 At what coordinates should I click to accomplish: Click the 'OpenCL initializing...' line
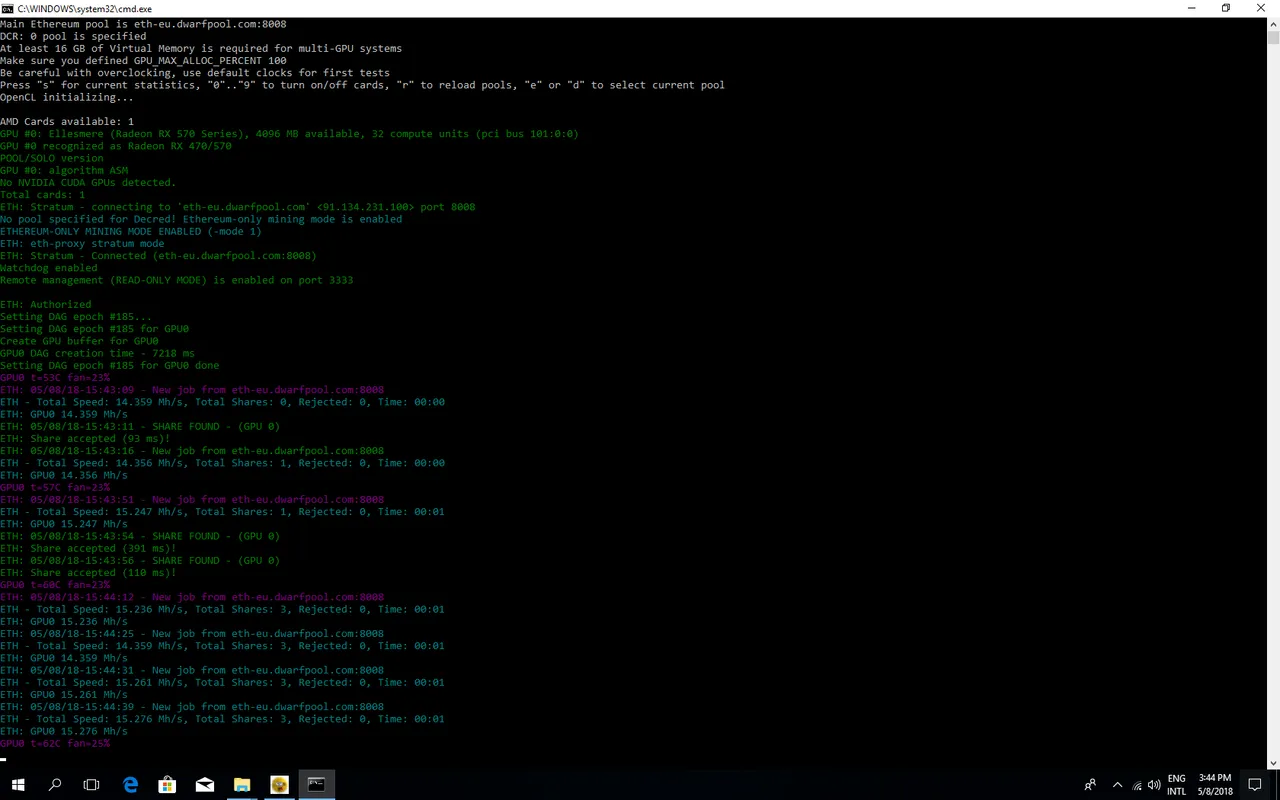tap(67, 97)
